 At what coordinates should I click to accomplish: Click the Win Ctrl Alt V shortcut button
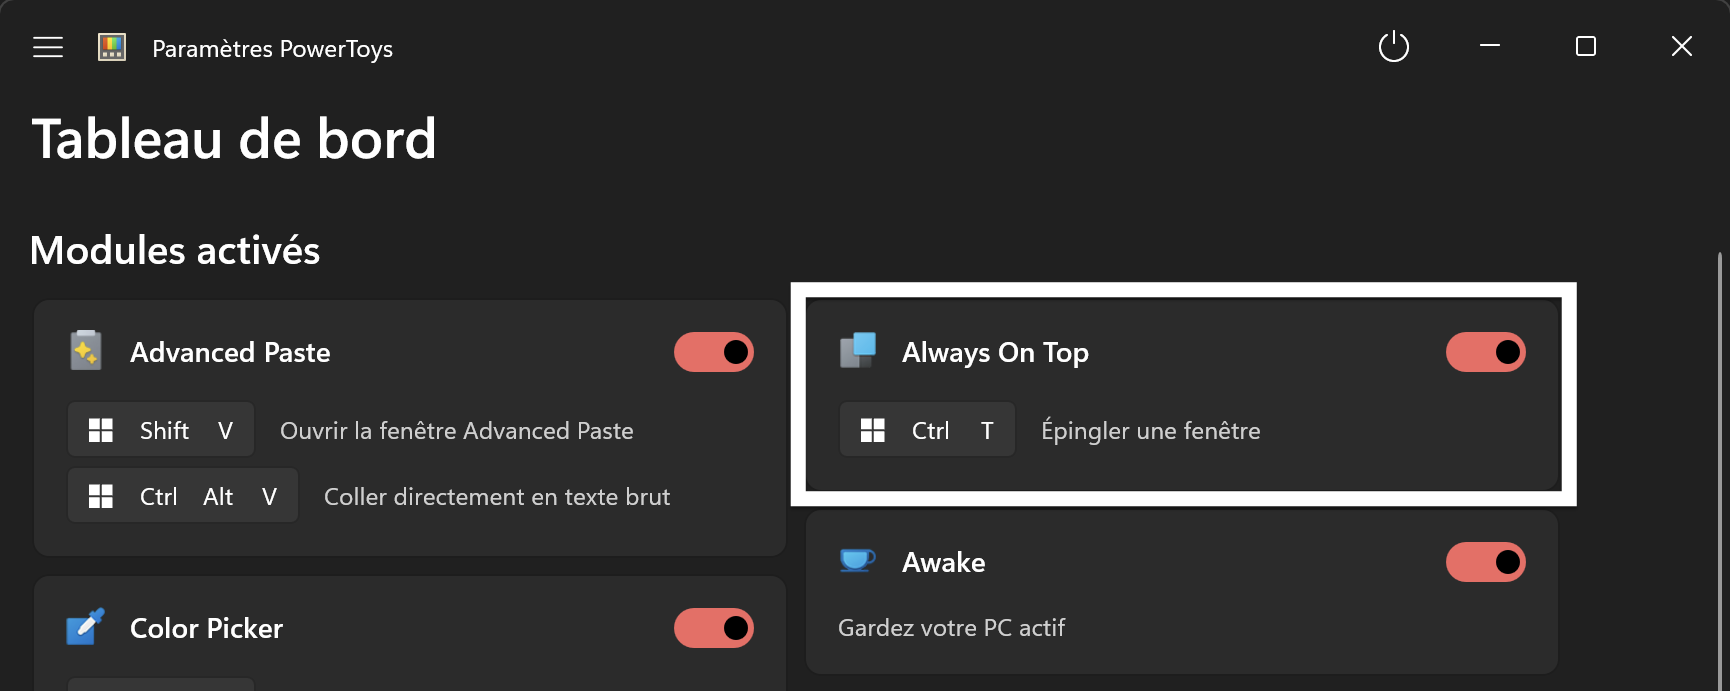click(183, 496)
